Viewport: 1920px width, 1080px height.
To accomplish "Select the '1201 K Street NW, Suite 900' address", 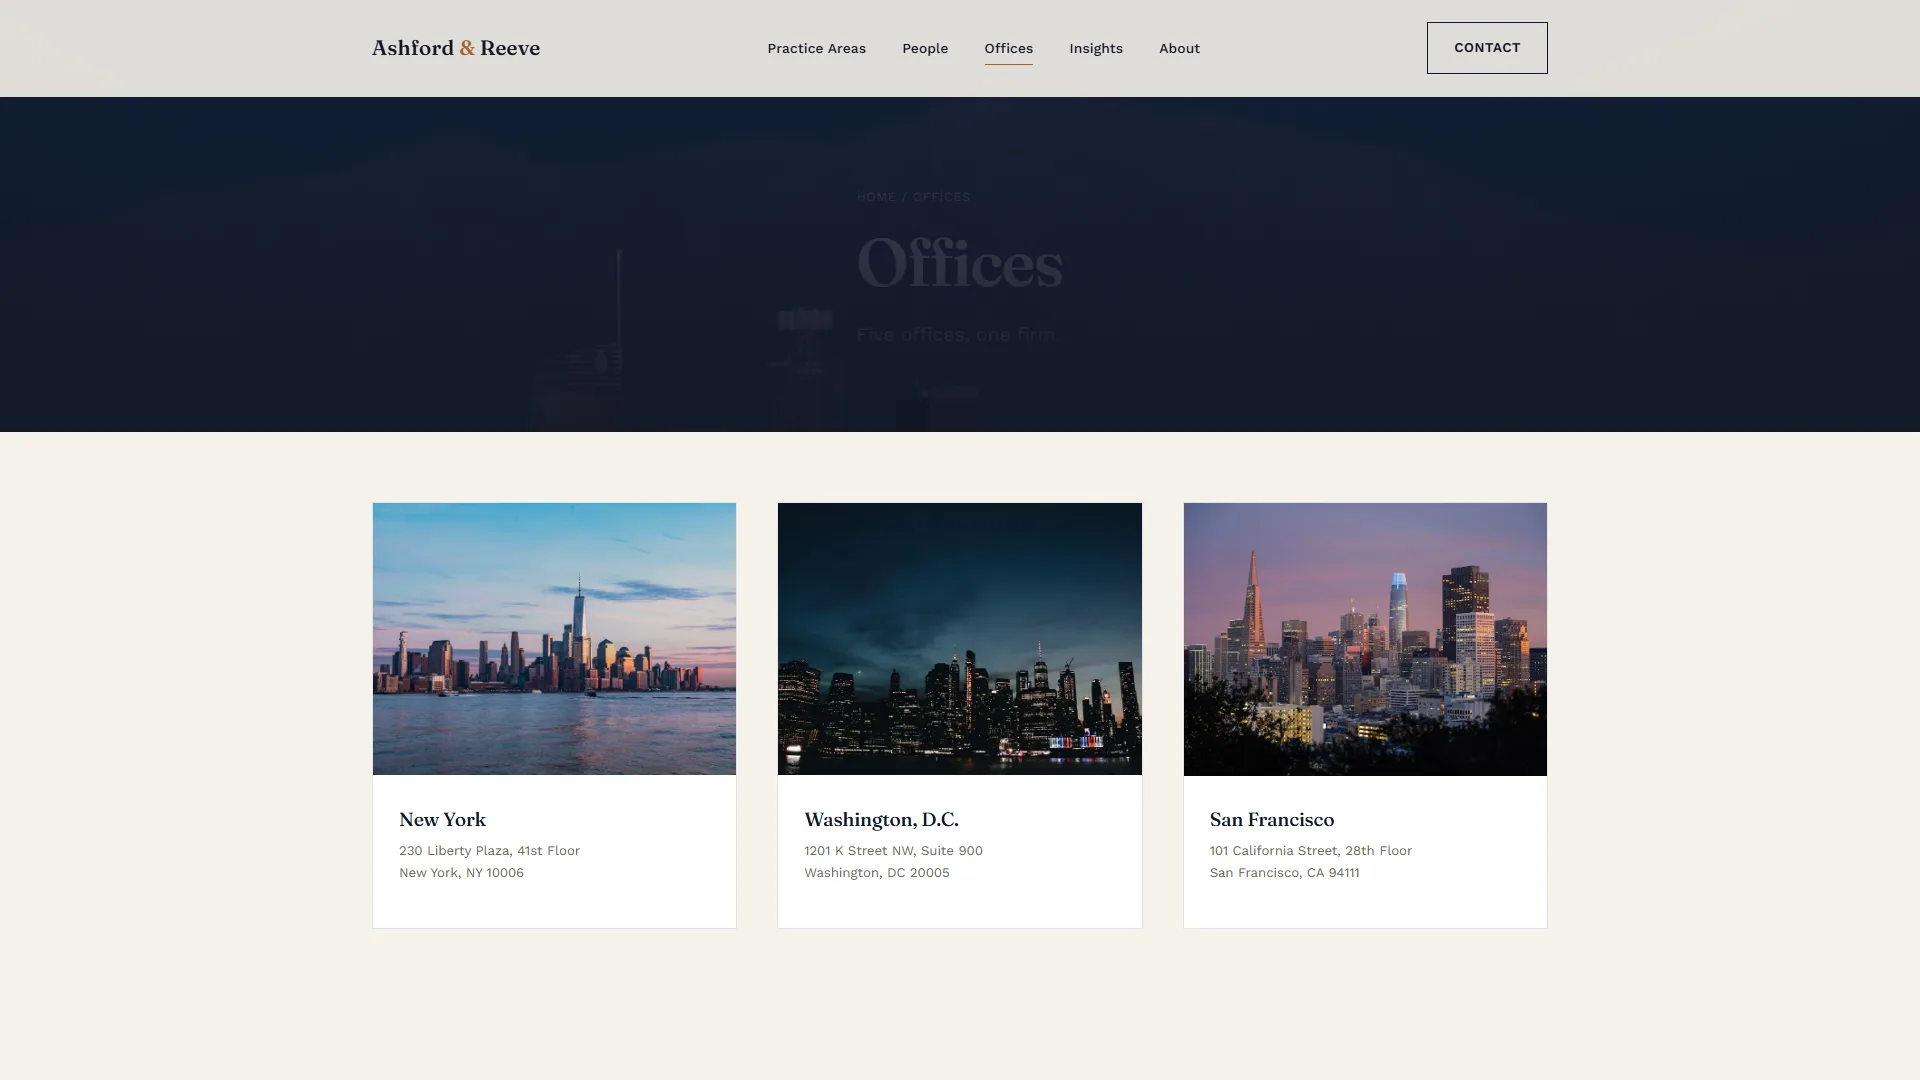I will point(893,851).
